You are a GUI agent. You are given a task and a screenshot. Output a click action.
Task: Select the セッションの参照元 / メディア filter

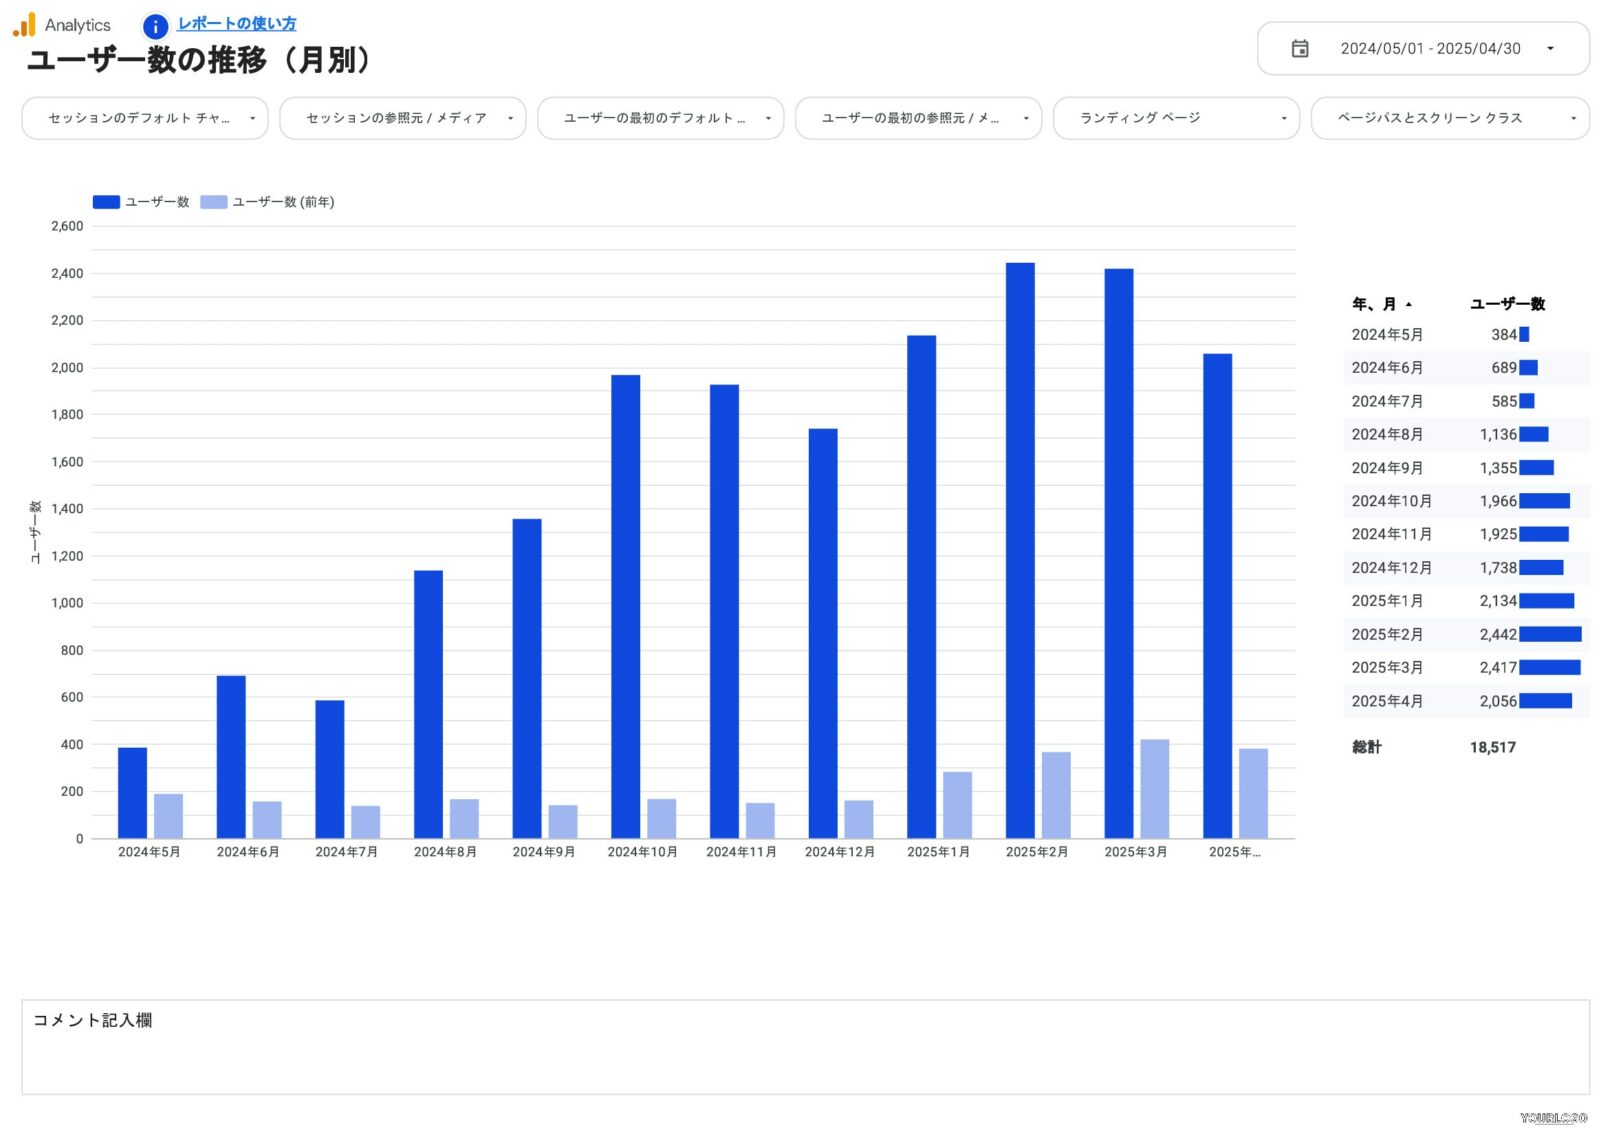click(402, 118)
